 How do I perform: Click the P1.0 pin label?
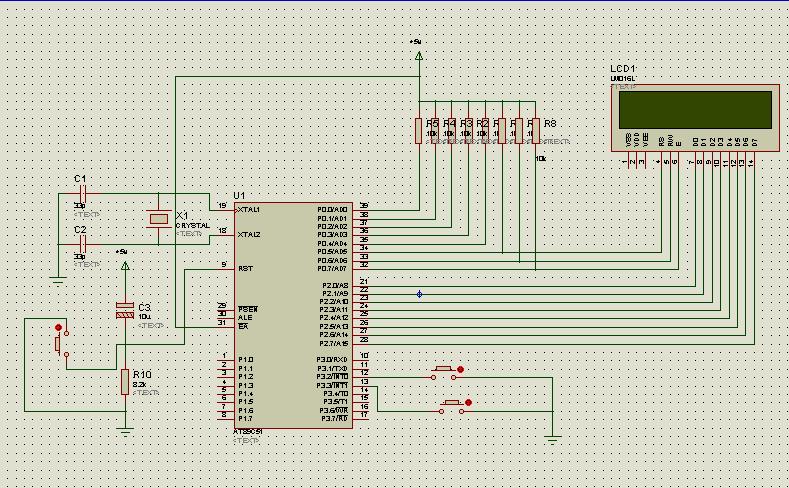tap(245, 360)
